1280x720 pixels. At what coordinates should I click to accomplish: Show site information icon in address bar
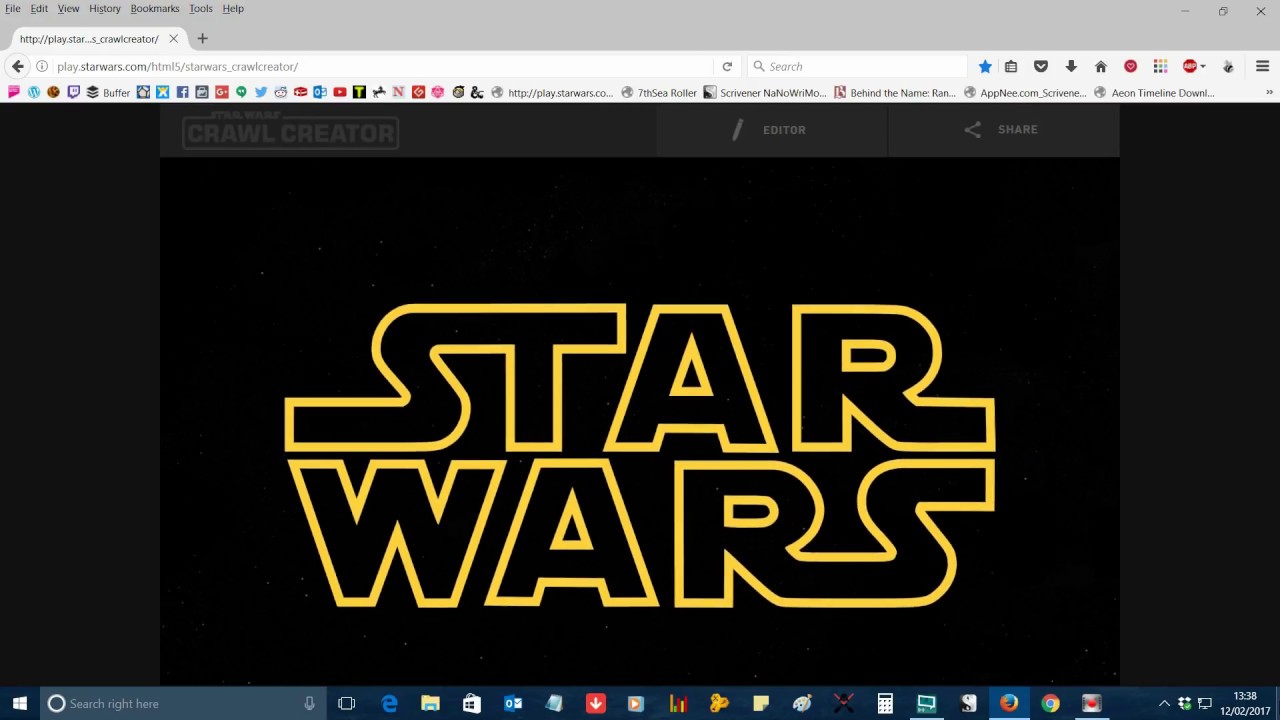42,66
